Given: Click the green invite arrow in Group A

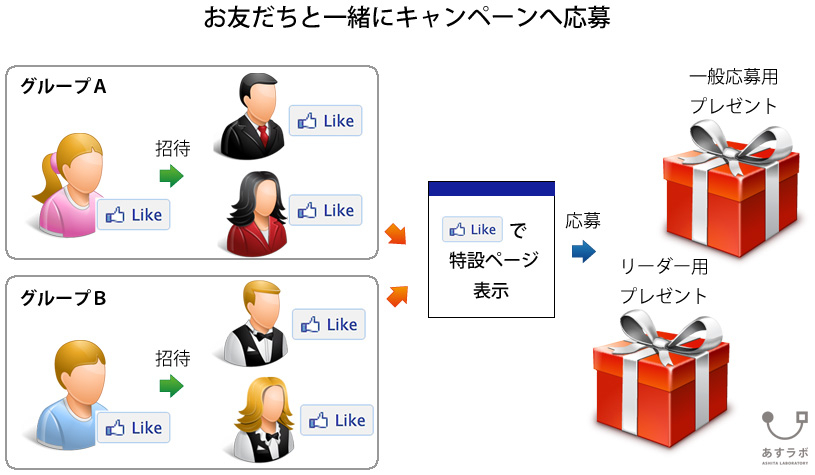Looking at the screenshot, I should [x=172, y=176].
